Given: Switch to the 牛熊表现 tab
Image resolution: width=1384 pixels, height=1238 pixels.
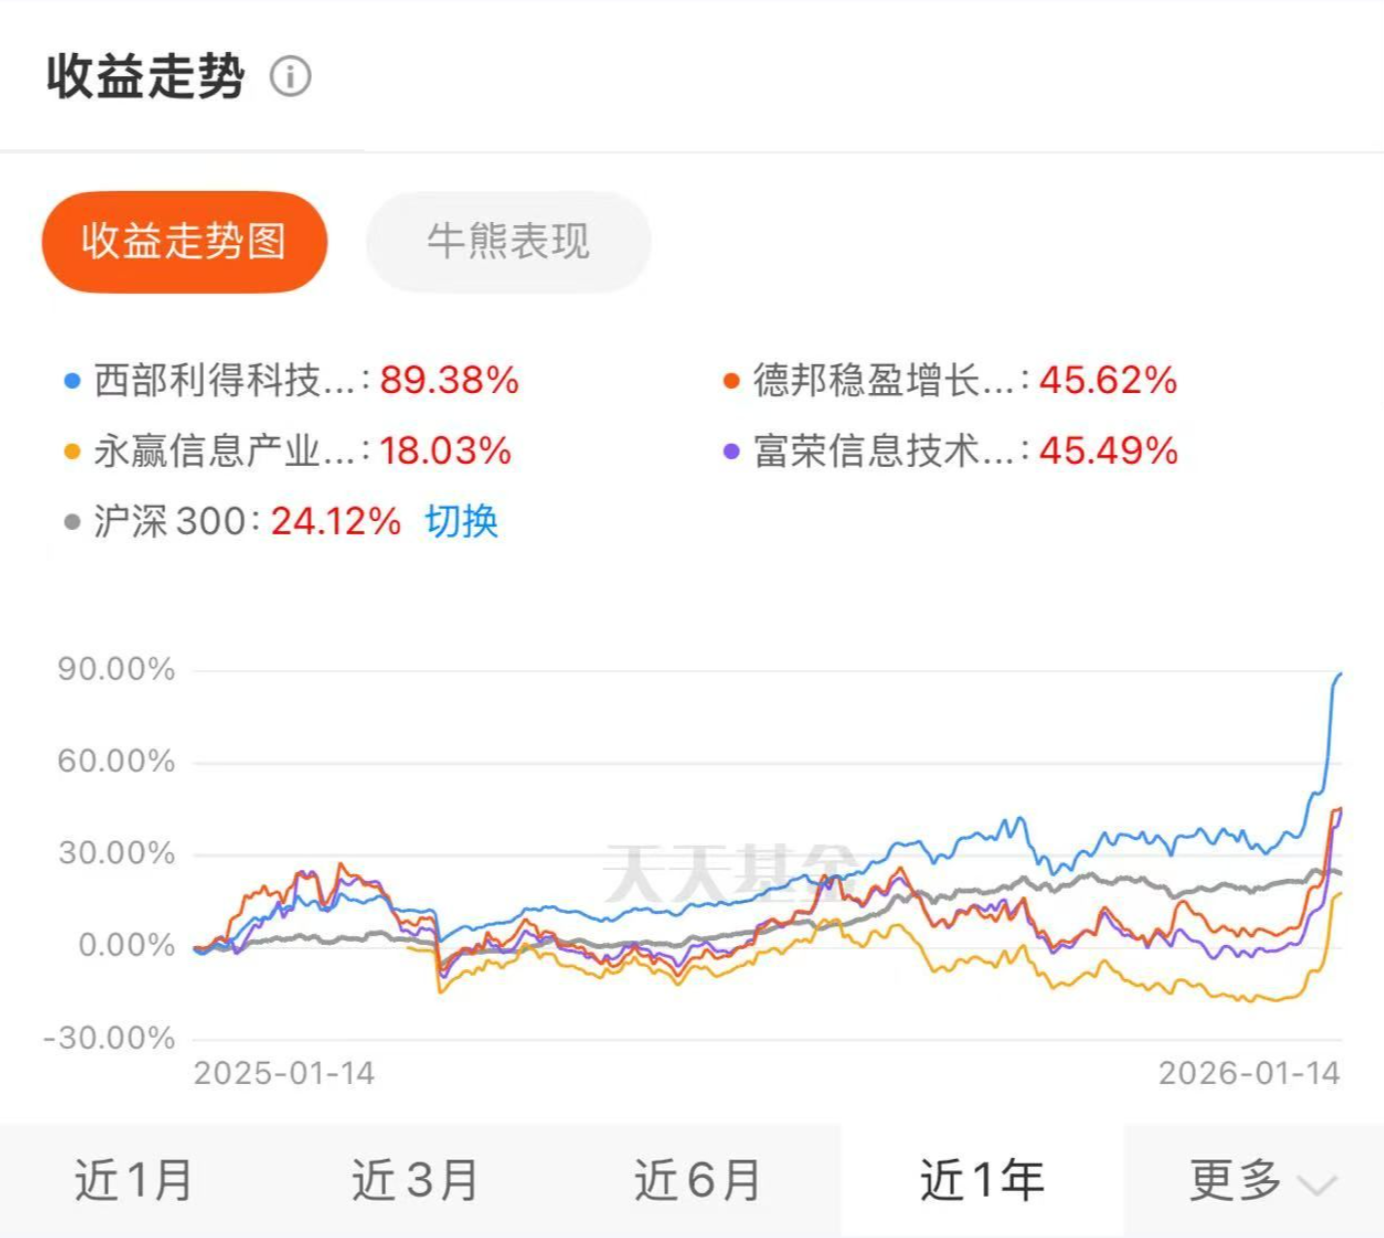Looking at the screenshot, I should (x=508, y=241).
